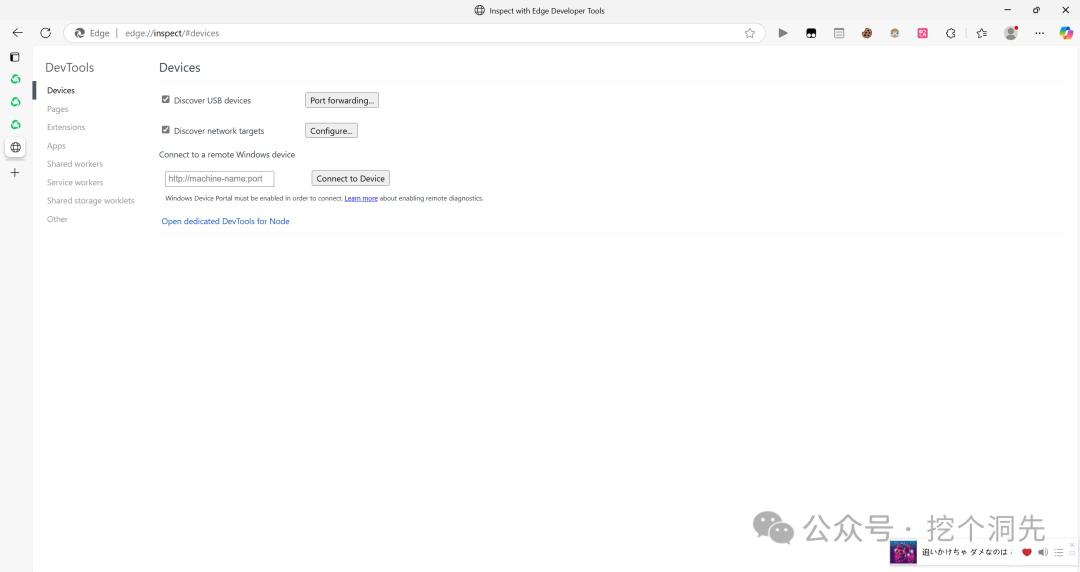Open the pink translate extension icon
The height and width of the screenshot is (572, 1080).
coord(922,33)
